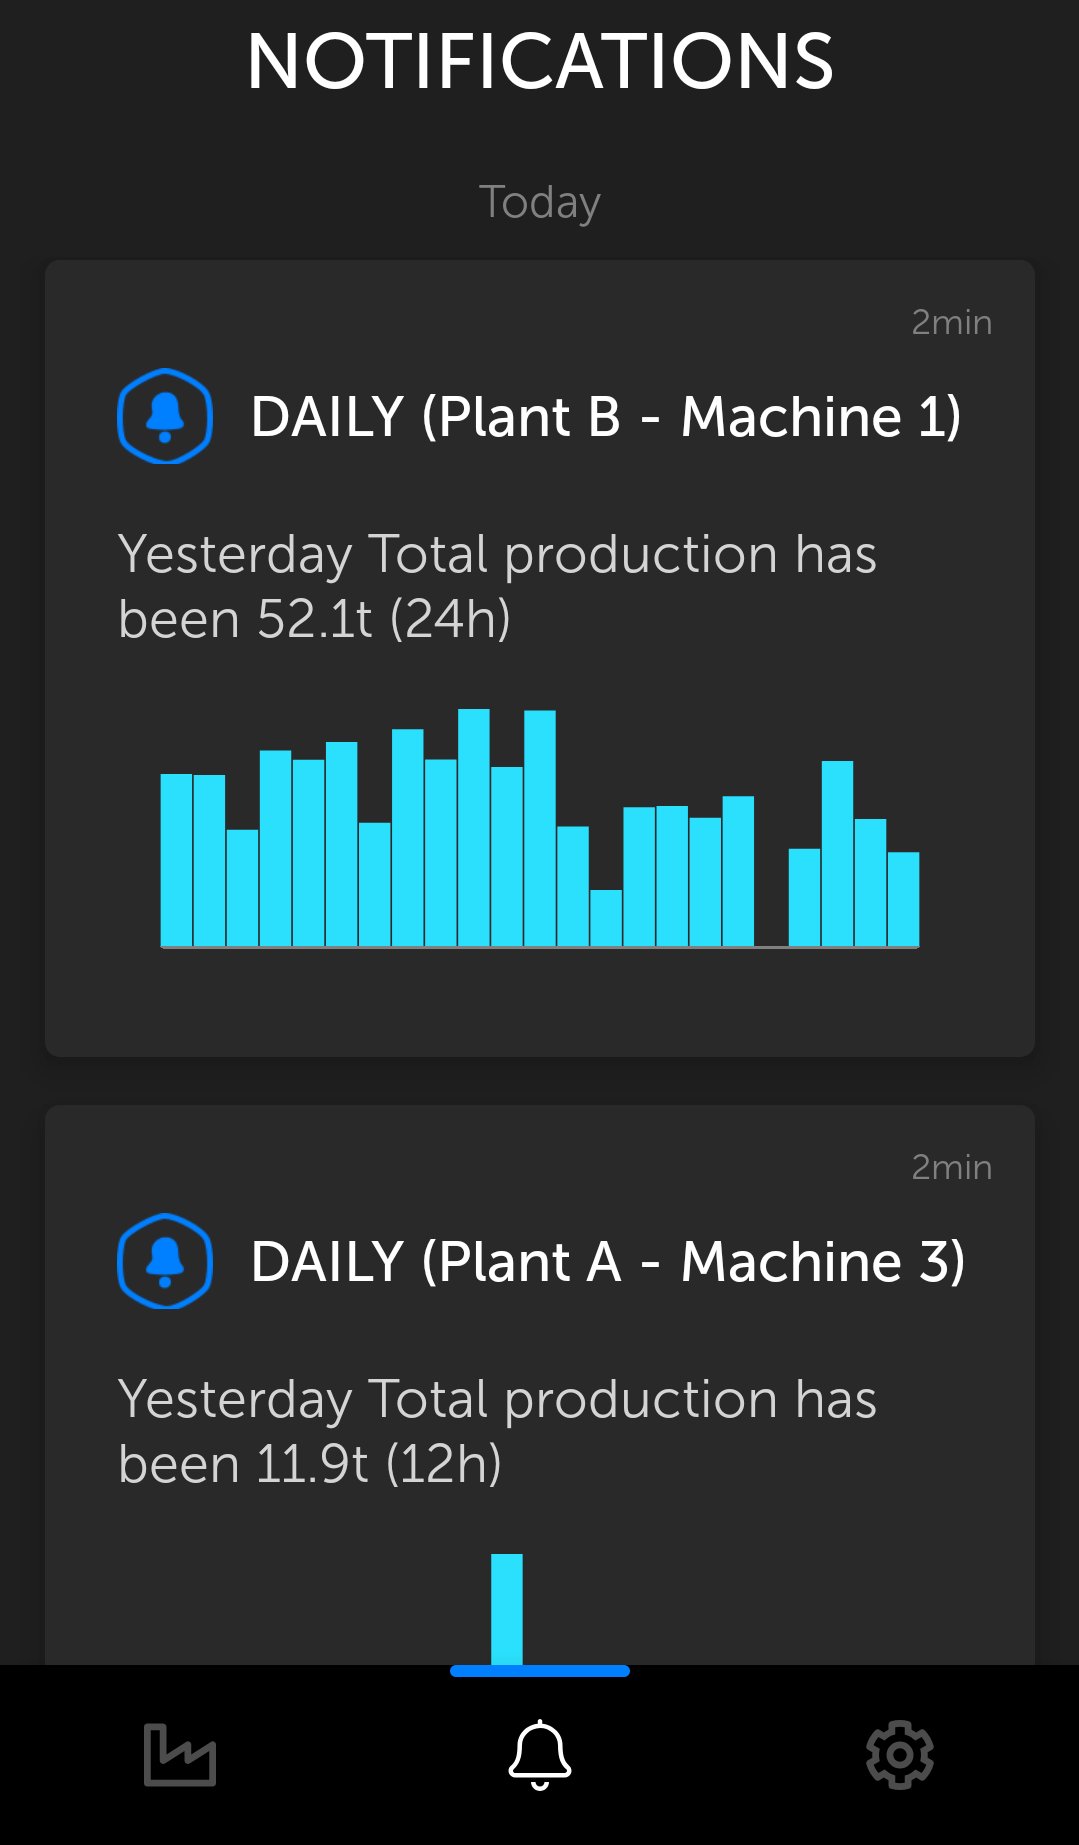The height and width of the screenshot is (1845, 1079).
Task: Click the blue active-tab indicator above the bell
Action: [540, 1671]
